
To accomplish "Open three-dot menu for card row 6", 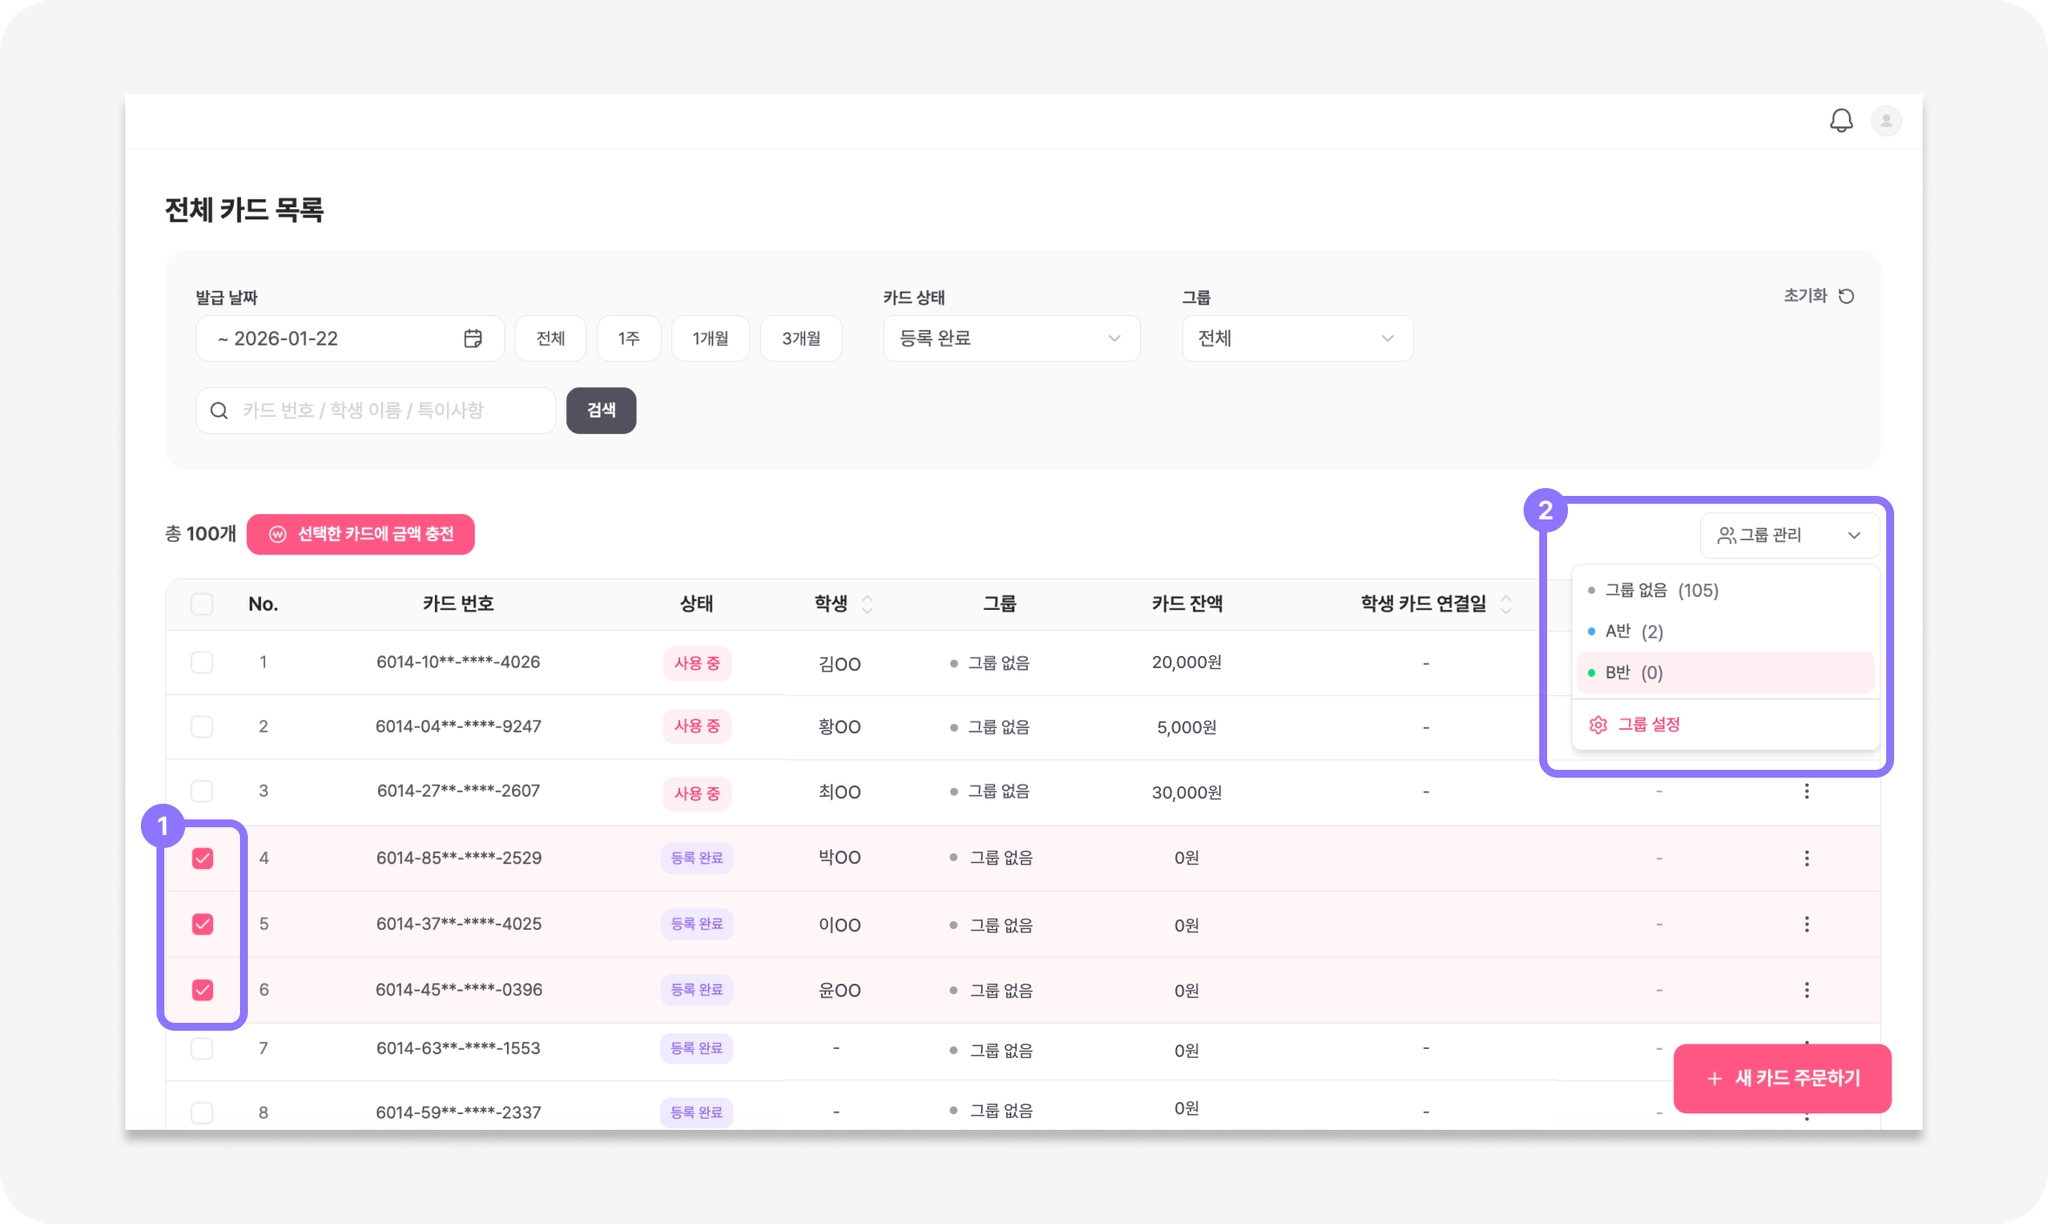I will (x=1806, y=990).
